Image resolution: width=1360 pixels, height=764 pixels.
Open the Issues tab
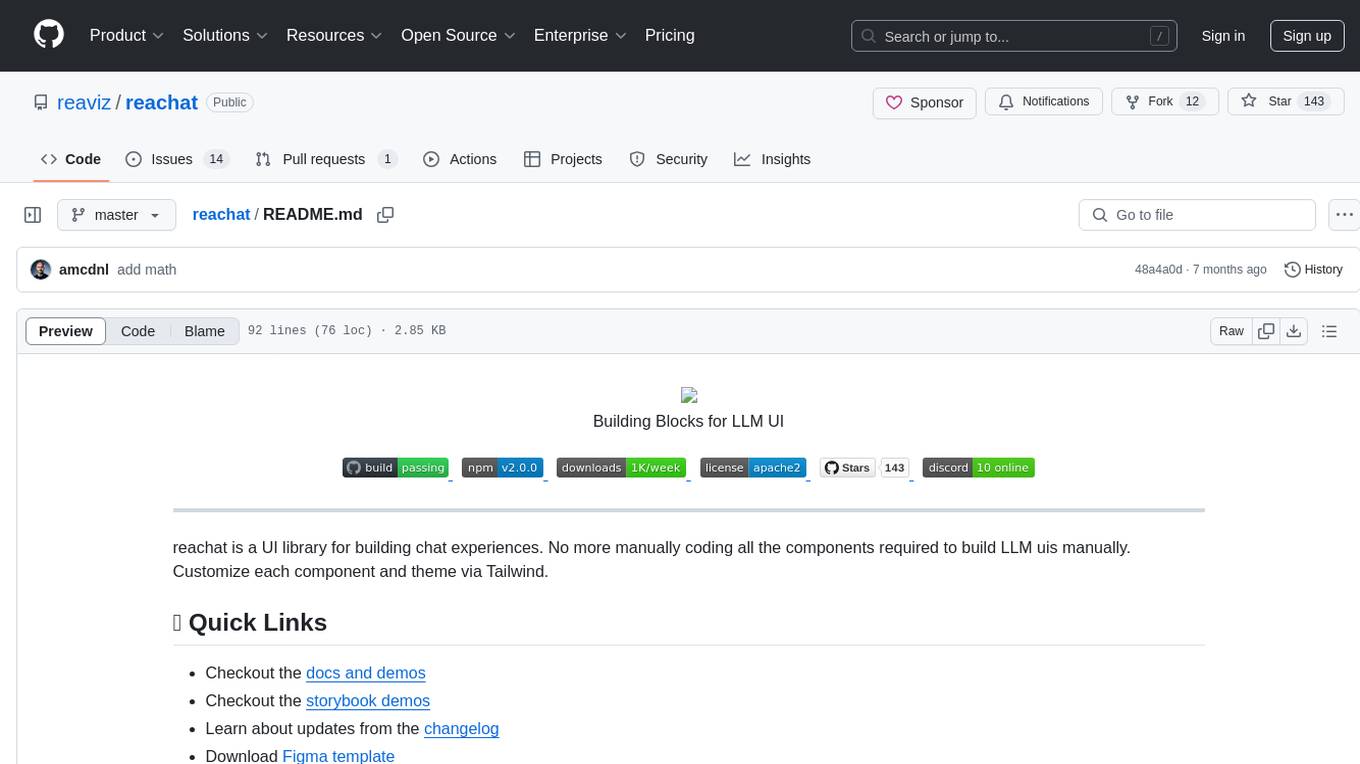[x=177, y=159]
